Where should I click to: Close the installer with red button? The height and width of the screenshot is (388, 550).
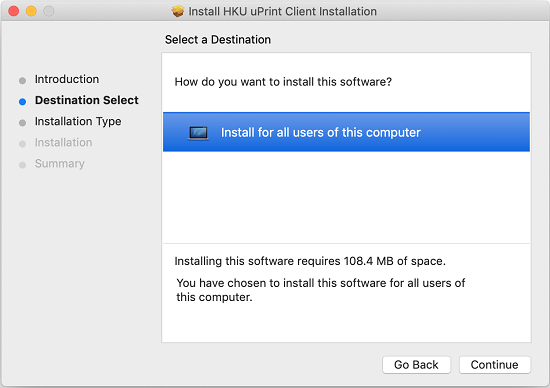pyautogui.click(x=14, y=11)
